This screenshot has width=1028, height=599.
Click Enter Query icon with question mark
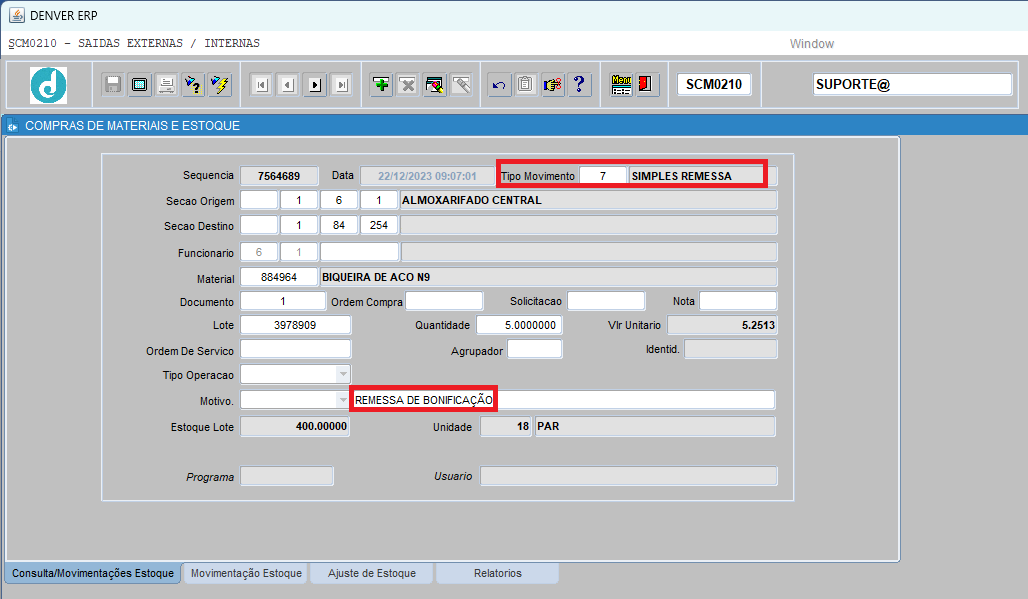[x=193, y=85]
